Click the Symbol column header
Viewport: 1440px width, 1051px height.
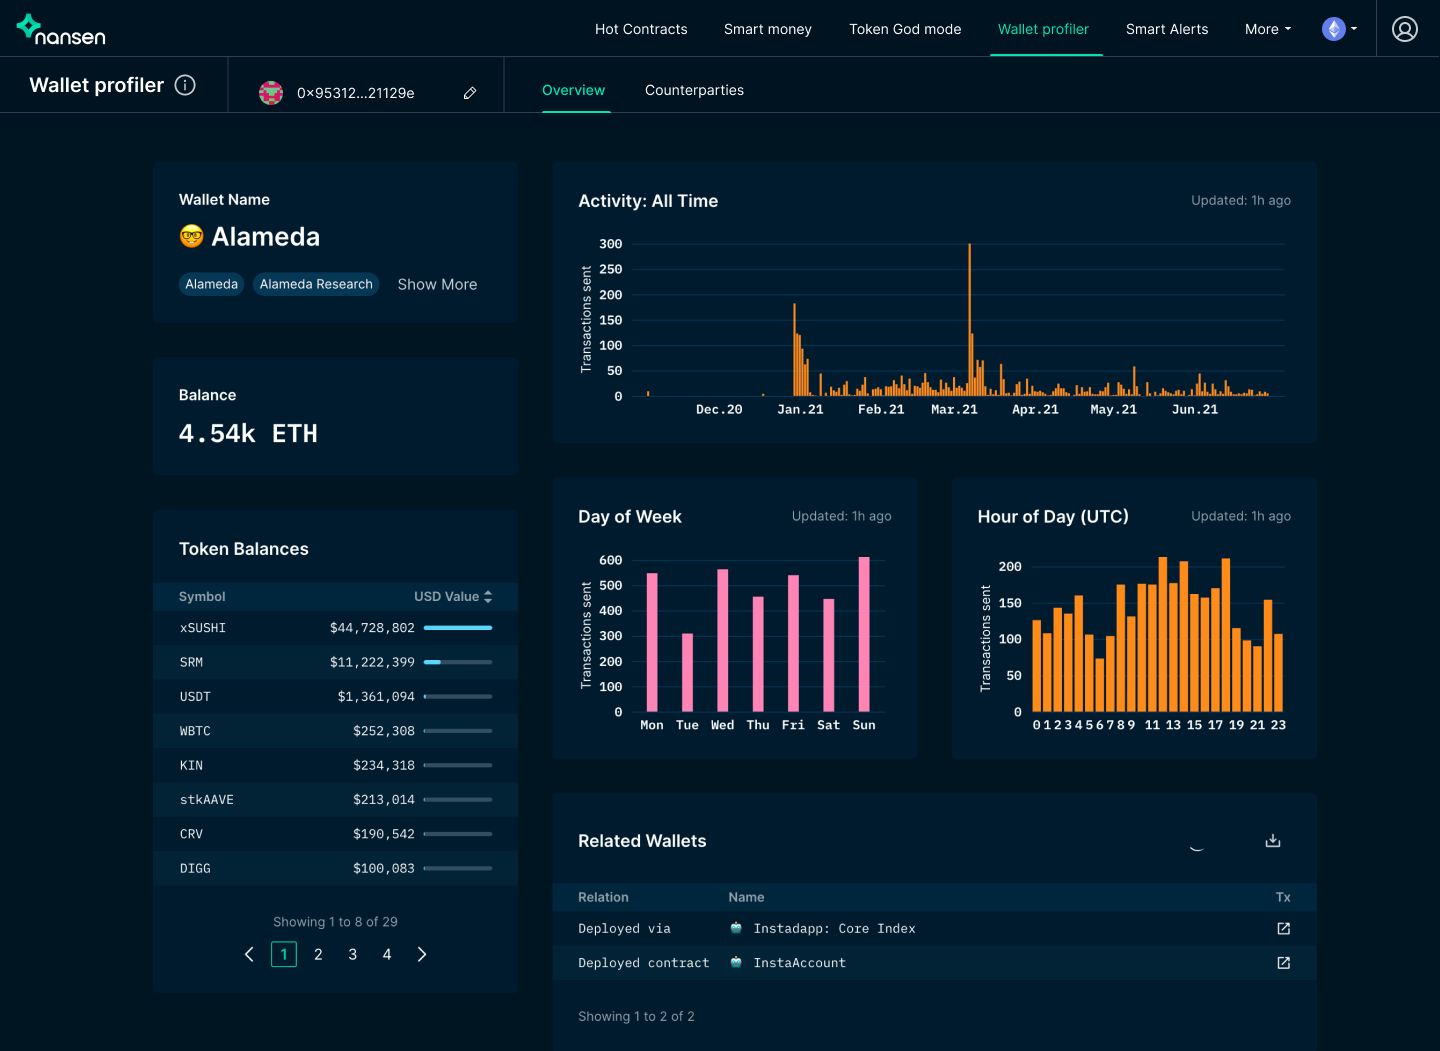click(202, 596)
